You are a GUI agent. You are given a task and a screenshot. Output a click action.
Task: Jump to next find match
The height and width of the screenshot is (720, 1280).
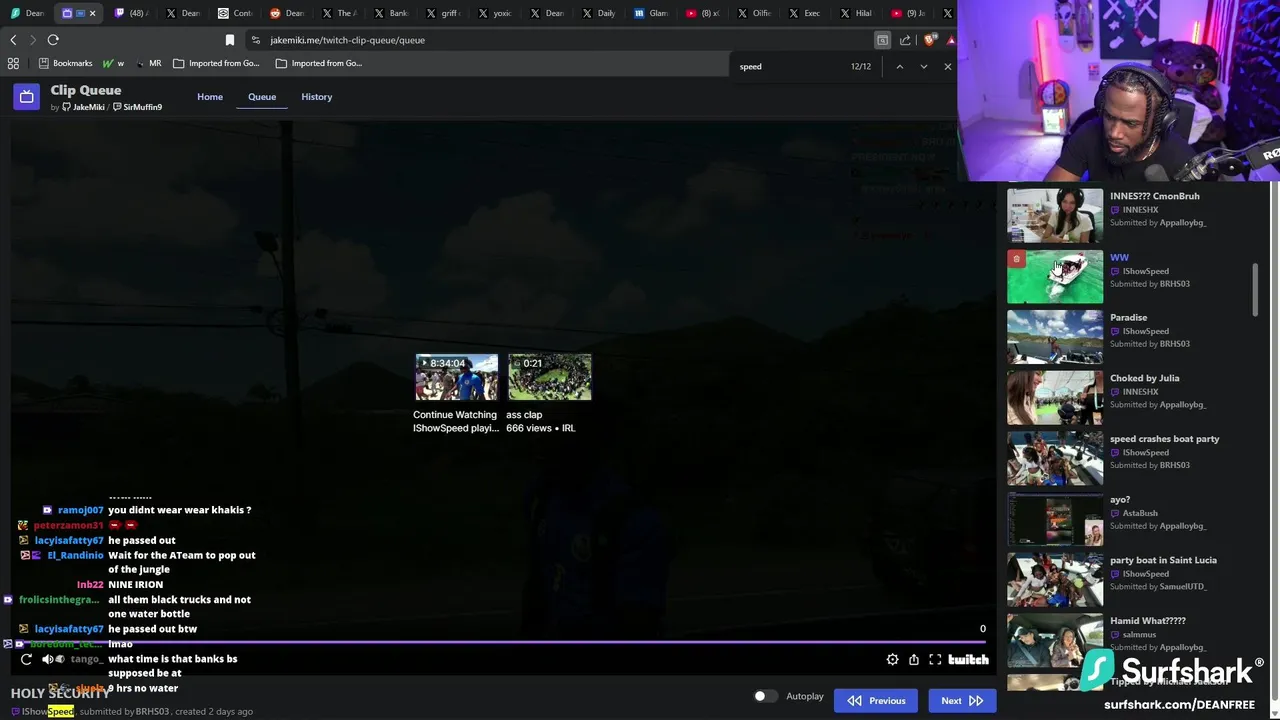(x=923, y=66)
